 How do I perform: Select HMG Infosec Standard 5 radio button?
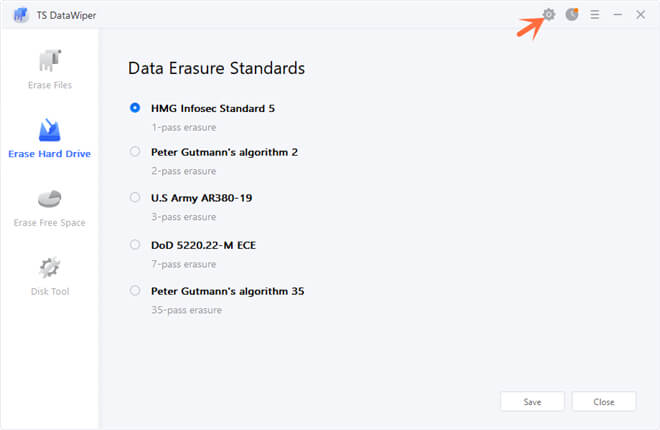(x=135, y=108)
